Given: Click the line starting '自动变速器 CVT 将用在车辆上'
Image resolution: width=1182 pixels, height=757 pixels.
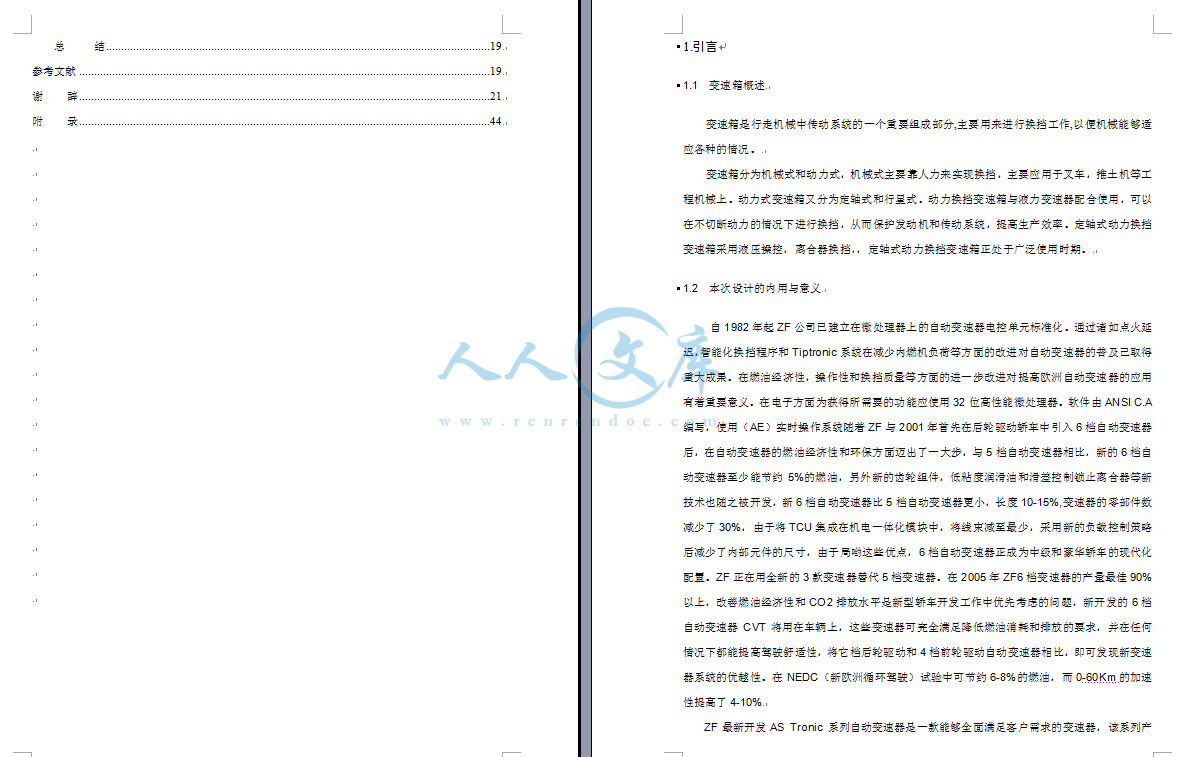Looking at the screenshot, I should [x=917, y=627].
